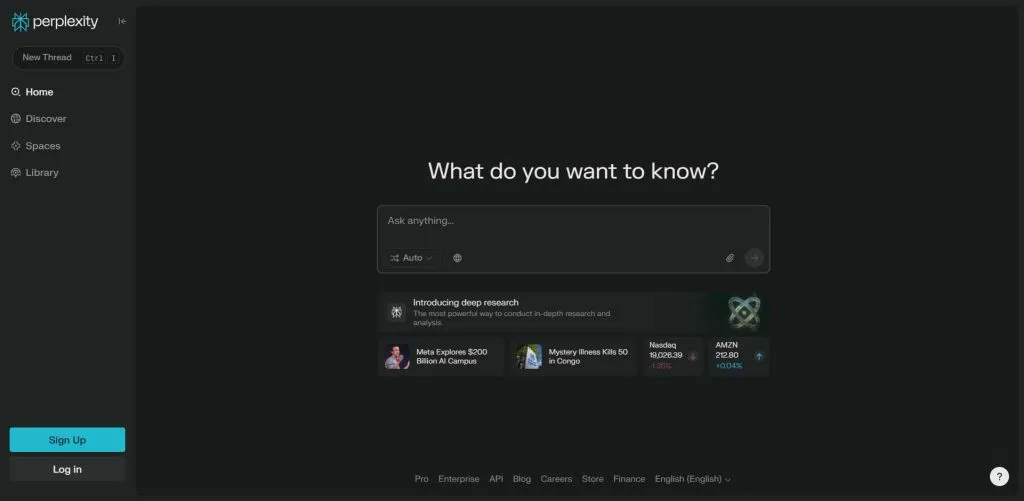Collapse the sidebar with the arrow icon
Screen dimensions: 1024x501
pyautogui.click(x=122, y=21)
